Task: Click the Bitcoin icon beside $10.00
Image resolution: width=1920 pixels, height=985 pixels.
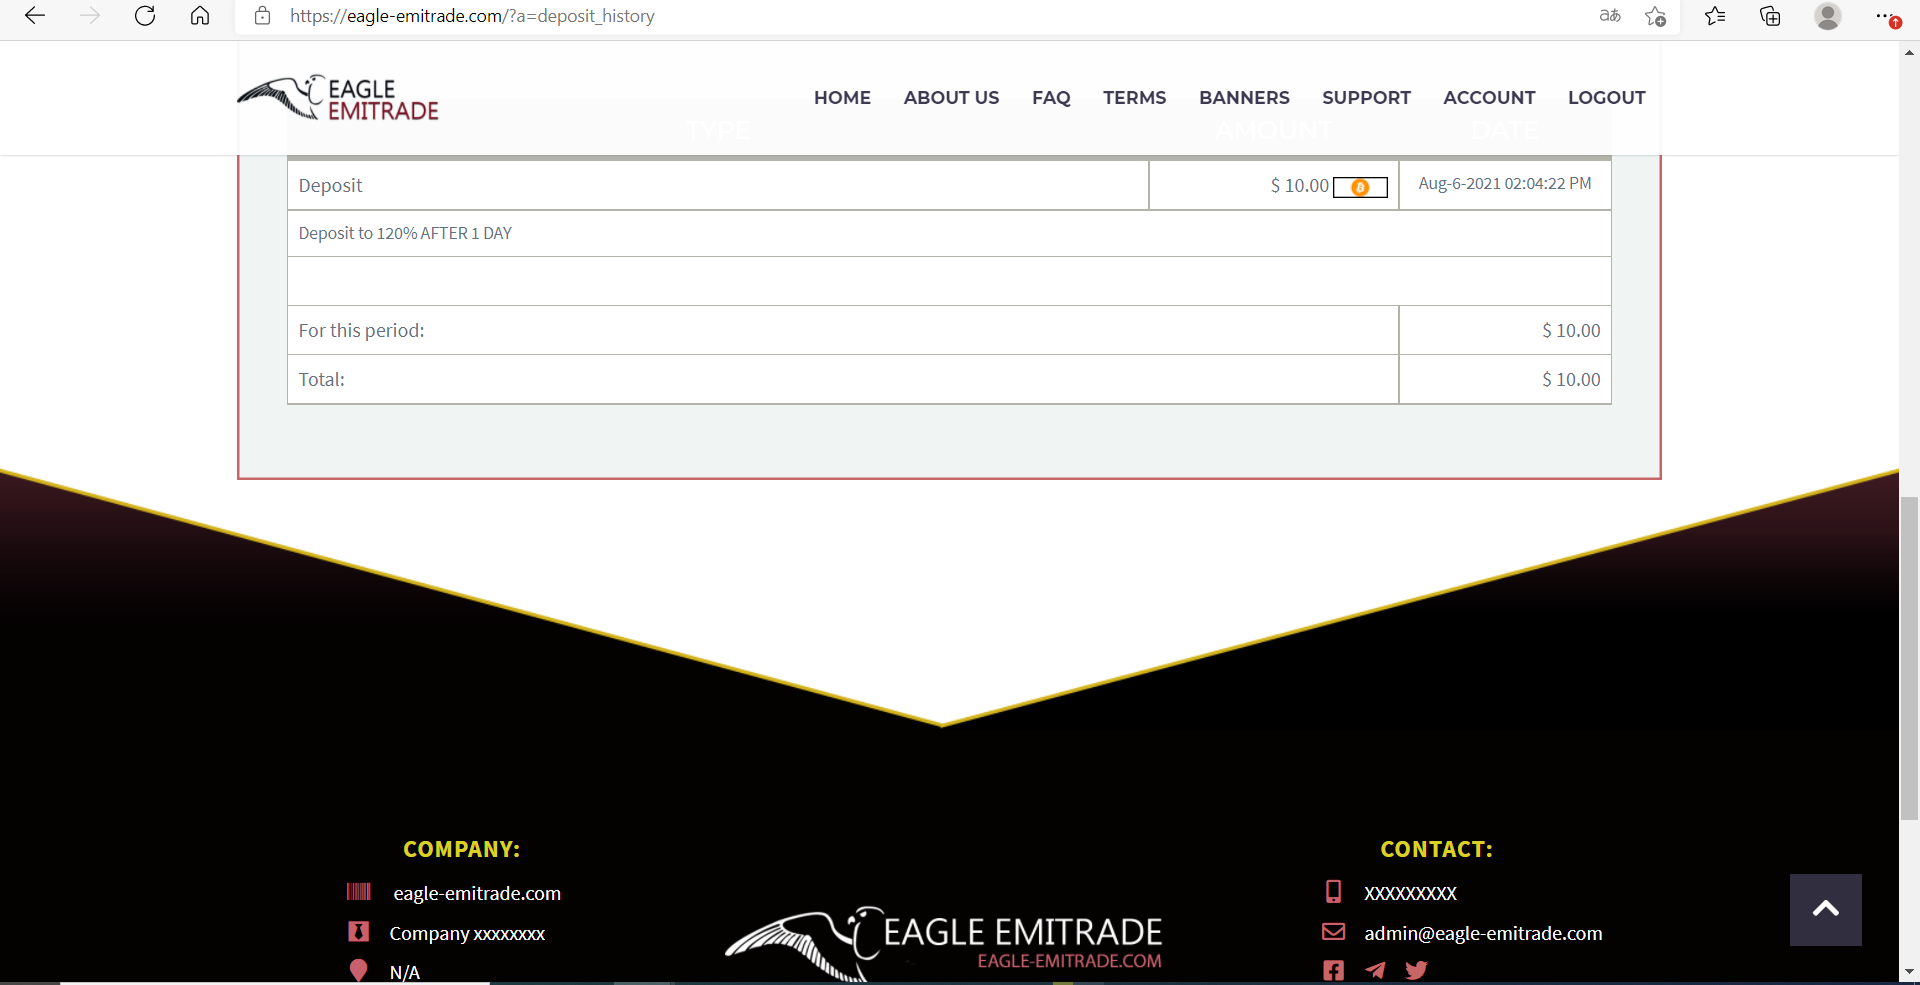Action: tap(1360, 187)
